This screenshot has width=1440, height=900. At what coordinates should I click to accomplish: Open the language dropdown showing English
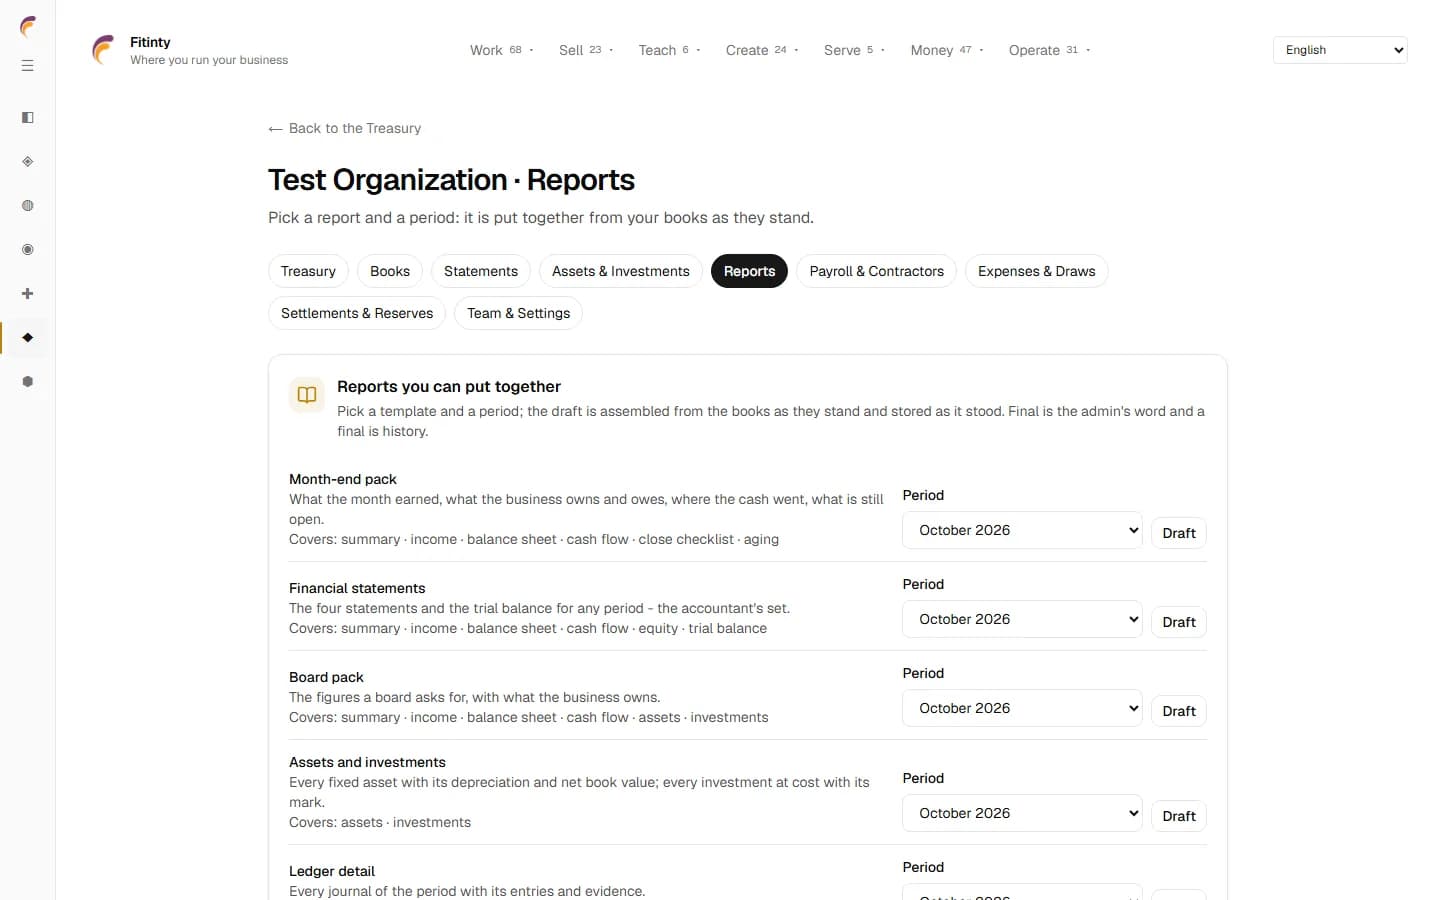point(1340,50)
